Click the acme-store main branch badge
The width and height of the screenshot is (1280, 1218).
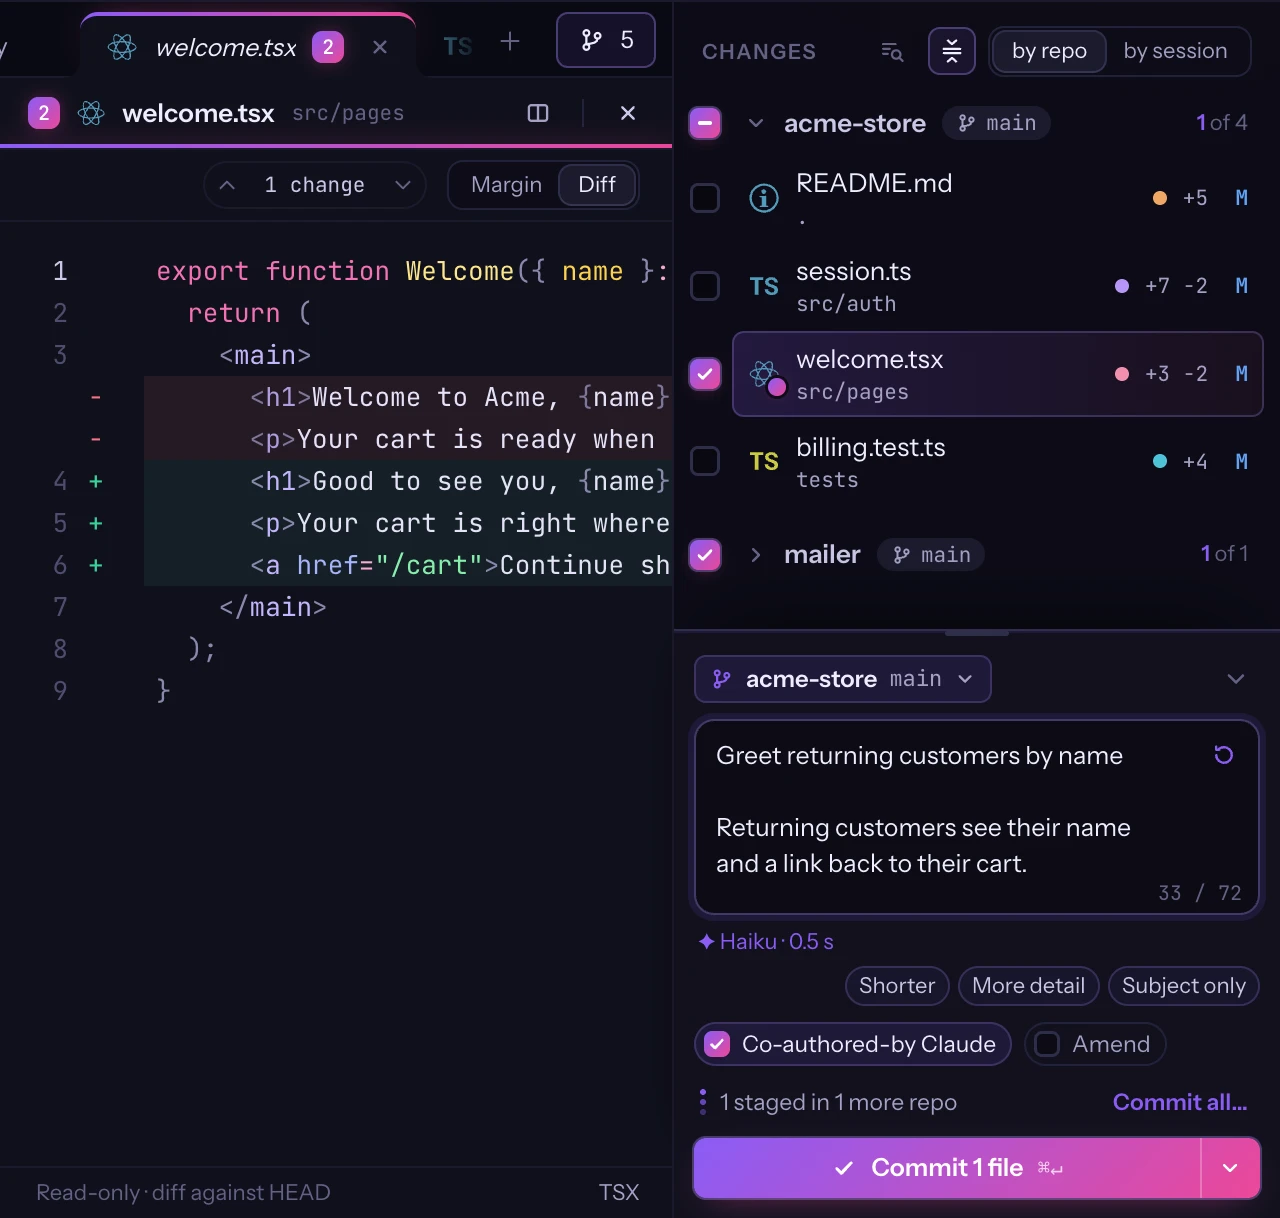997,123
